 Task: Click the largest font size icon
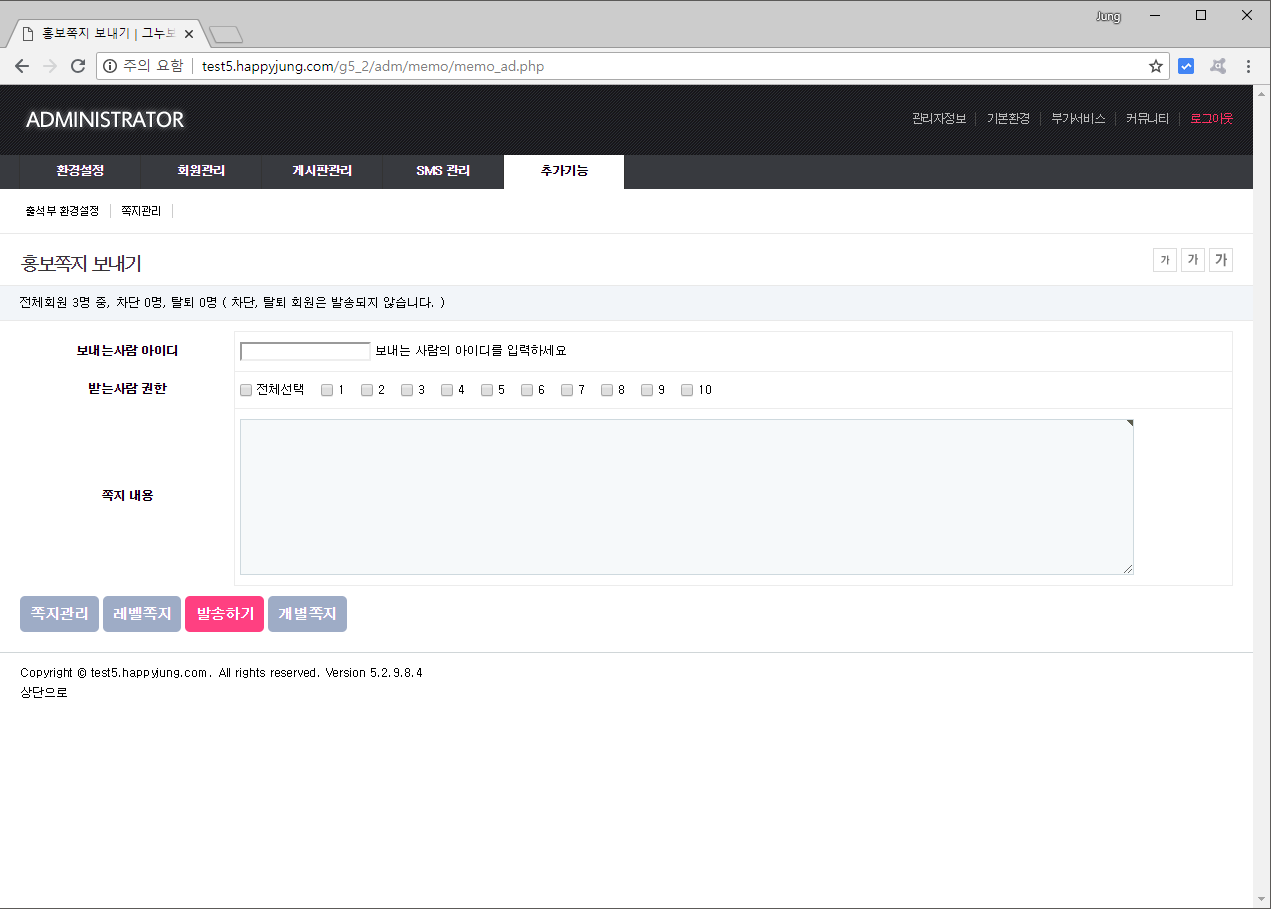tap(1220, 260)
